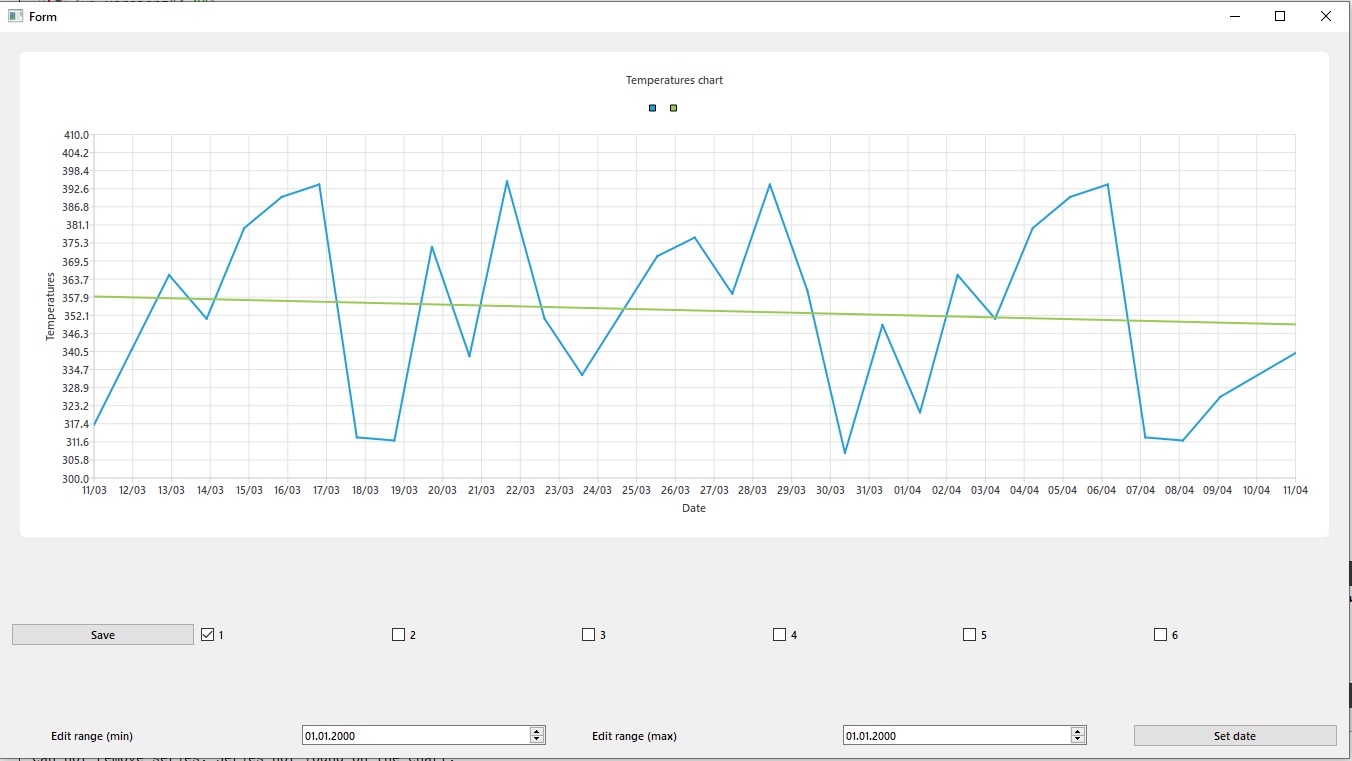Click the Date axis label
Image resolution: width=1352 pixels, height=761 pixels.
693,508
